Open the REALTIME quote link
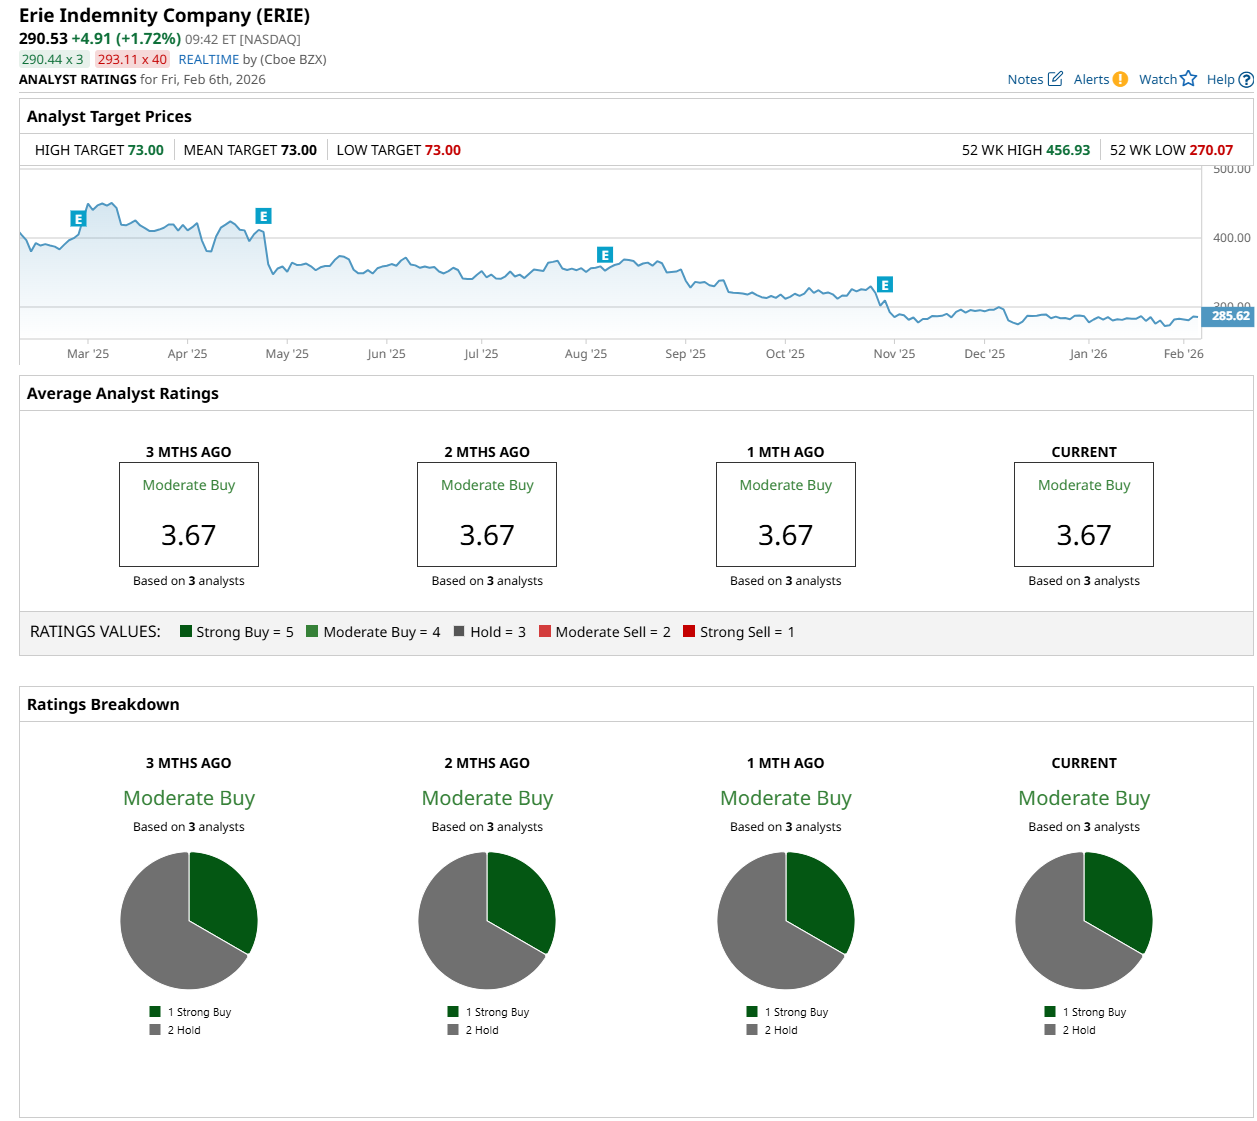The width and height of the screenshot is (1257, 1121). pos(208,60)
